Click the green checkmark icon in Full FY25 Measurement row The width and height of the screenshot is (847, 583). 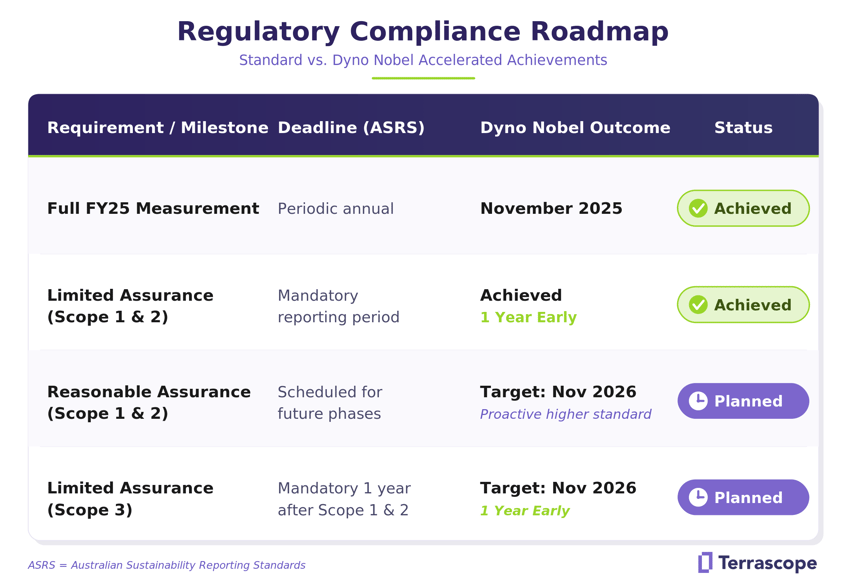tap(698, 208)
